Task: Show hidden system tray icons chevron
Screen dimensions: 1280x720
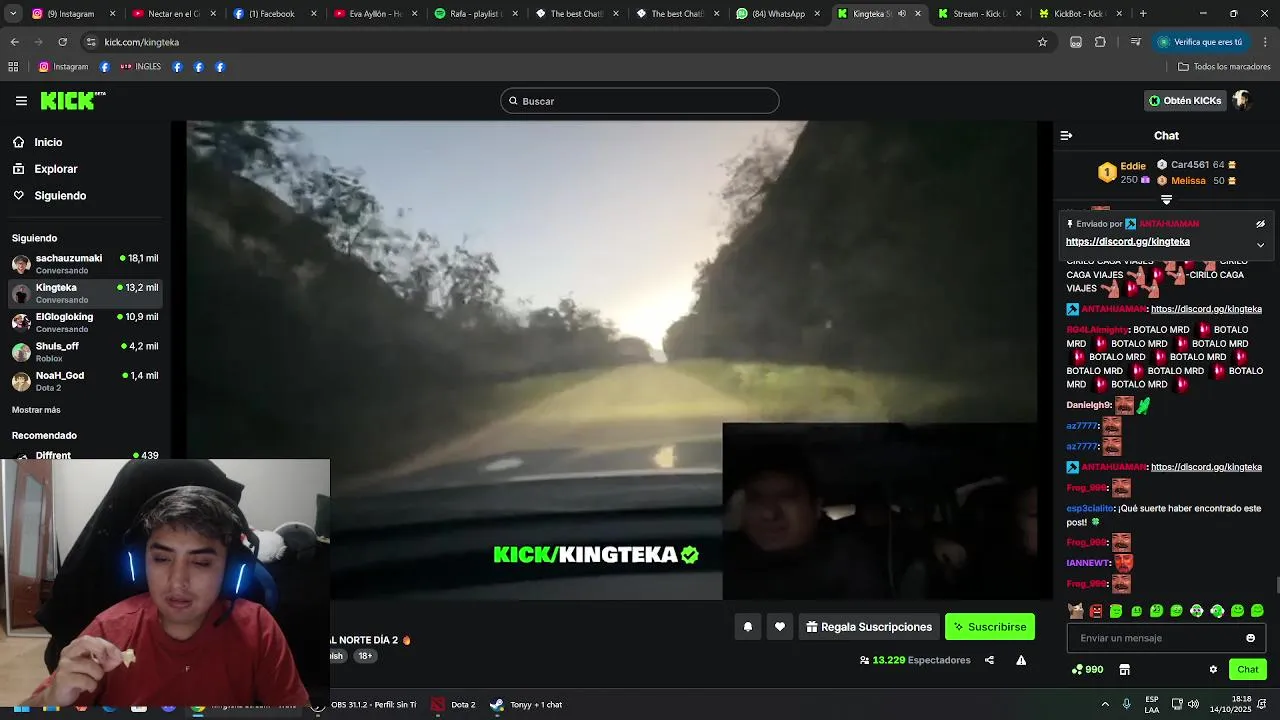Action: pos(1105,705)
